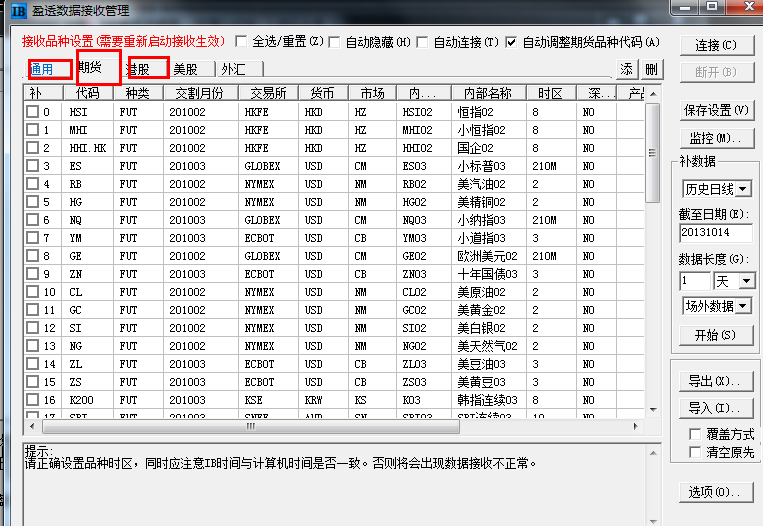Image resolution: width=763 pixels, height=526 pixels.
Task: Enable 覆盖方式 checkbox
Action: 695,434
